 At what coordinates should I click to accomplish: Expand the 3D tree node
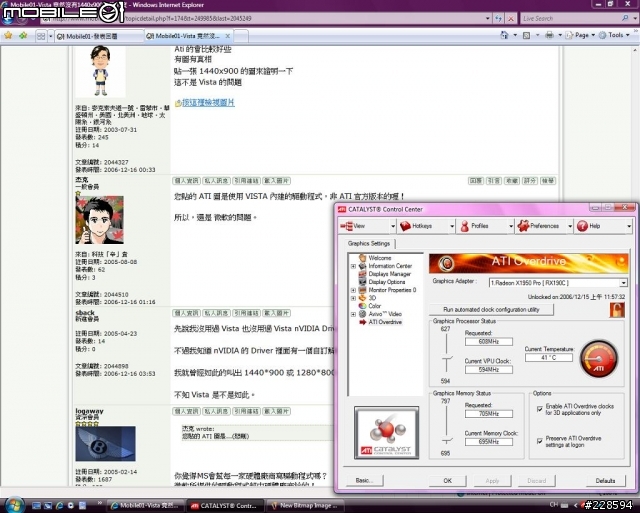pyautogui.click(x=353, y=298)
